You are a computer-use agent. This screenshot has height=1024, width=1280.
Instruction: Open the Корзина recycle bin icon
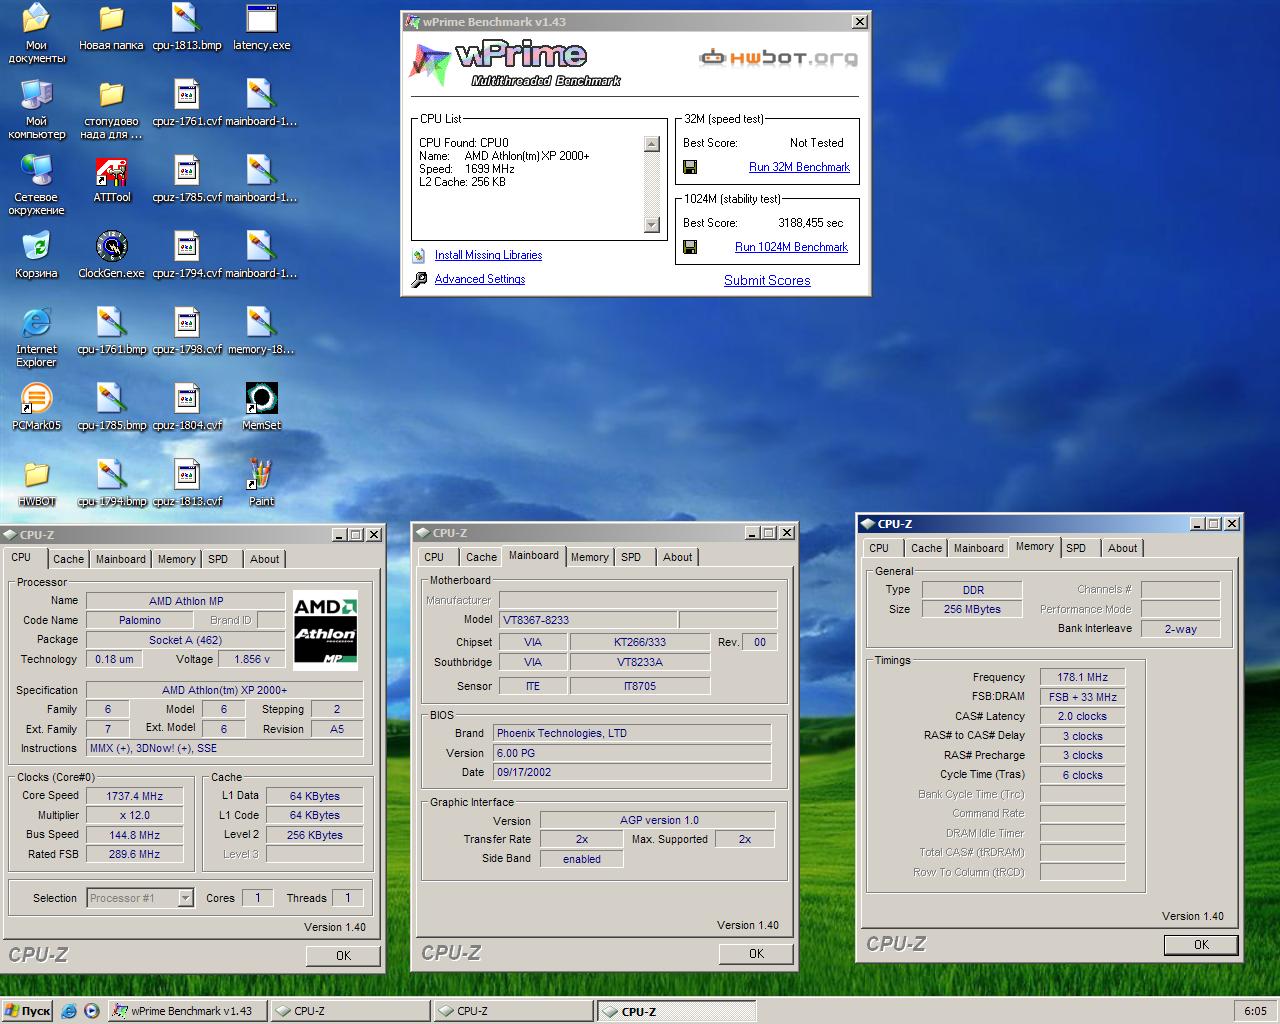36,248
